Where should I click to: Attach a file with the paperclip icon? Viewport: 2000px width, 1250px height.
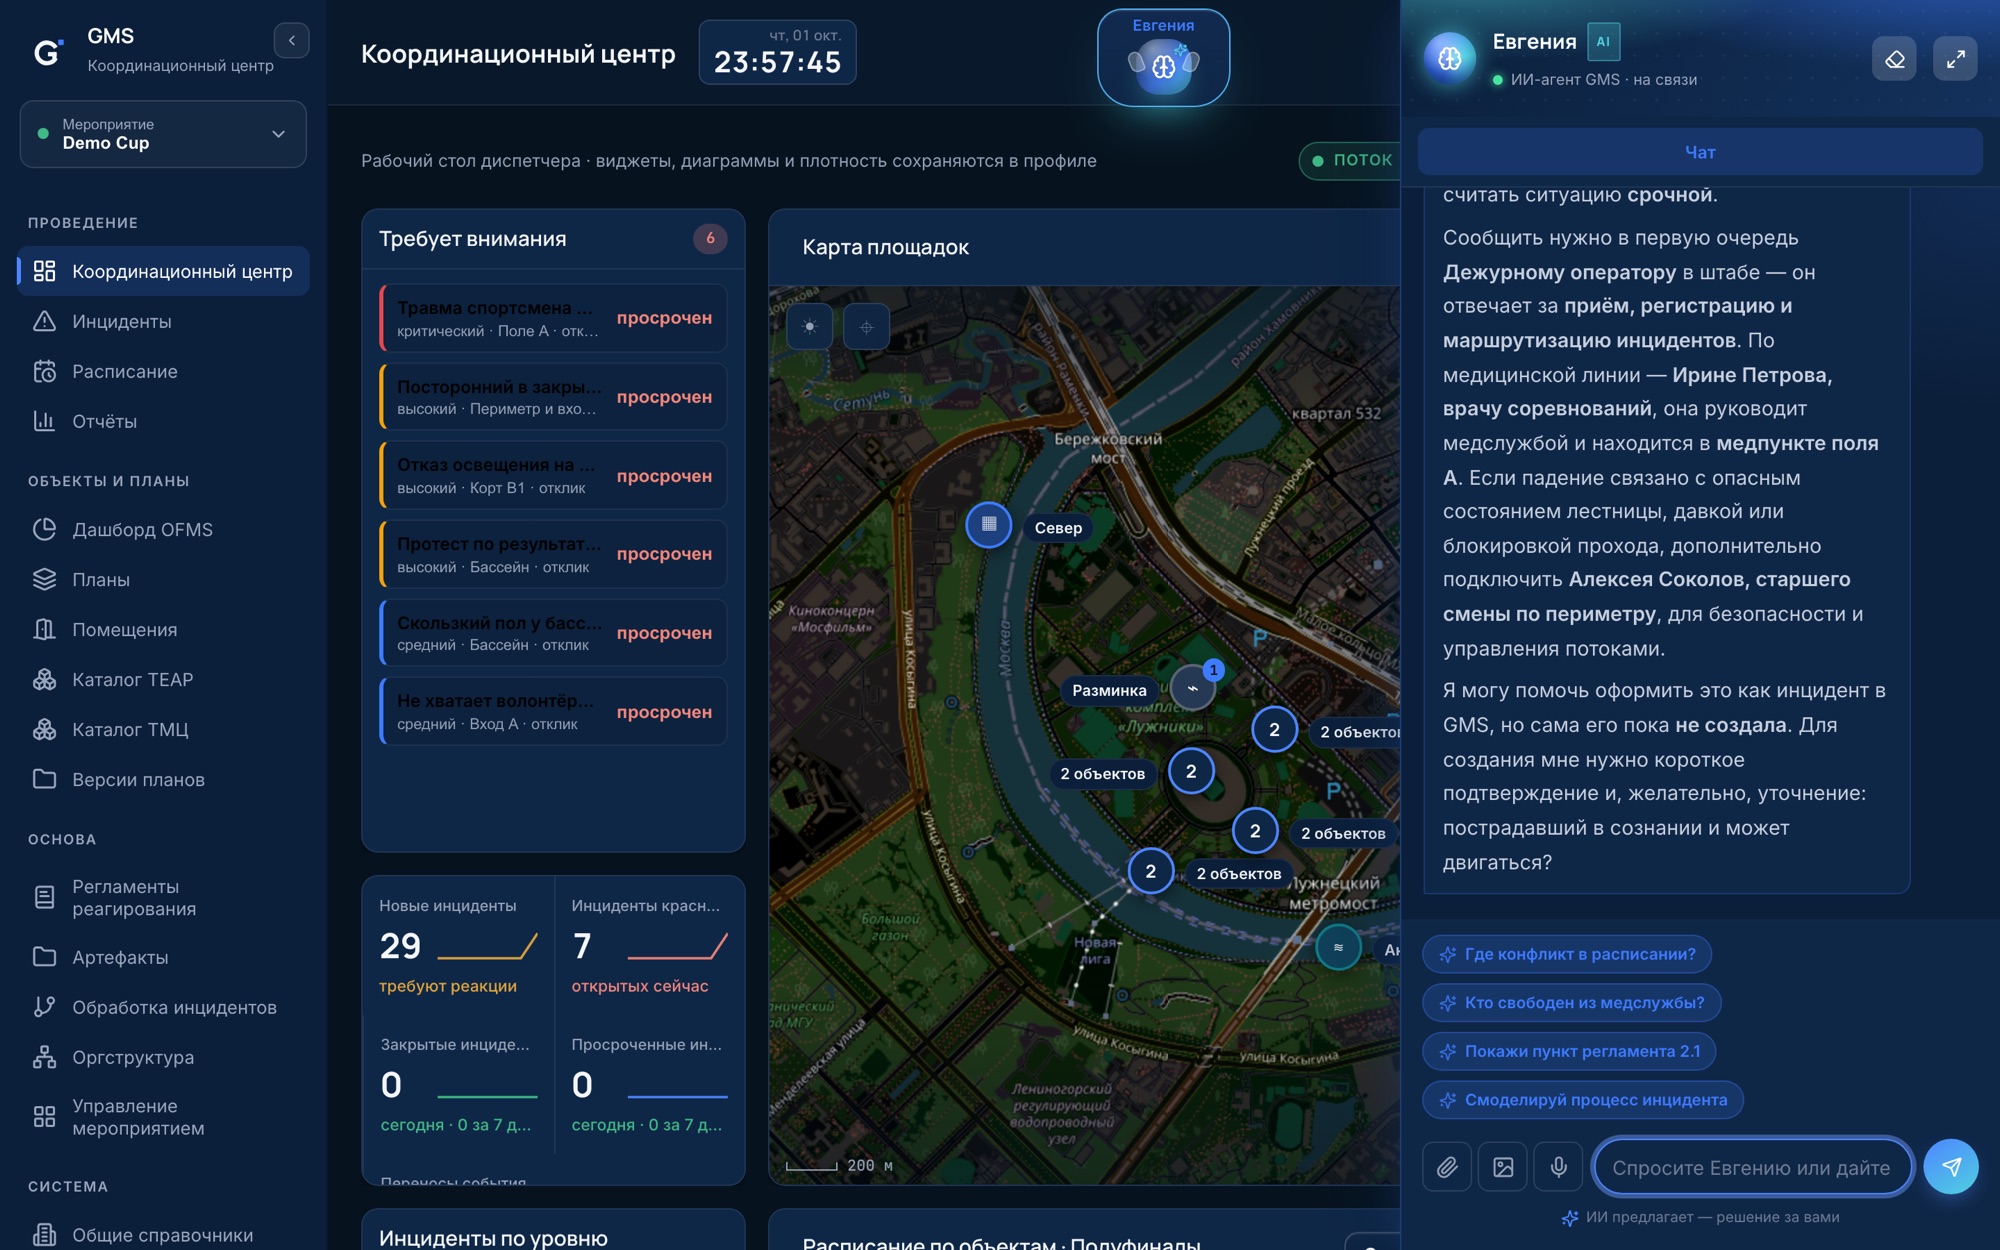(x=1447, y=1167)
